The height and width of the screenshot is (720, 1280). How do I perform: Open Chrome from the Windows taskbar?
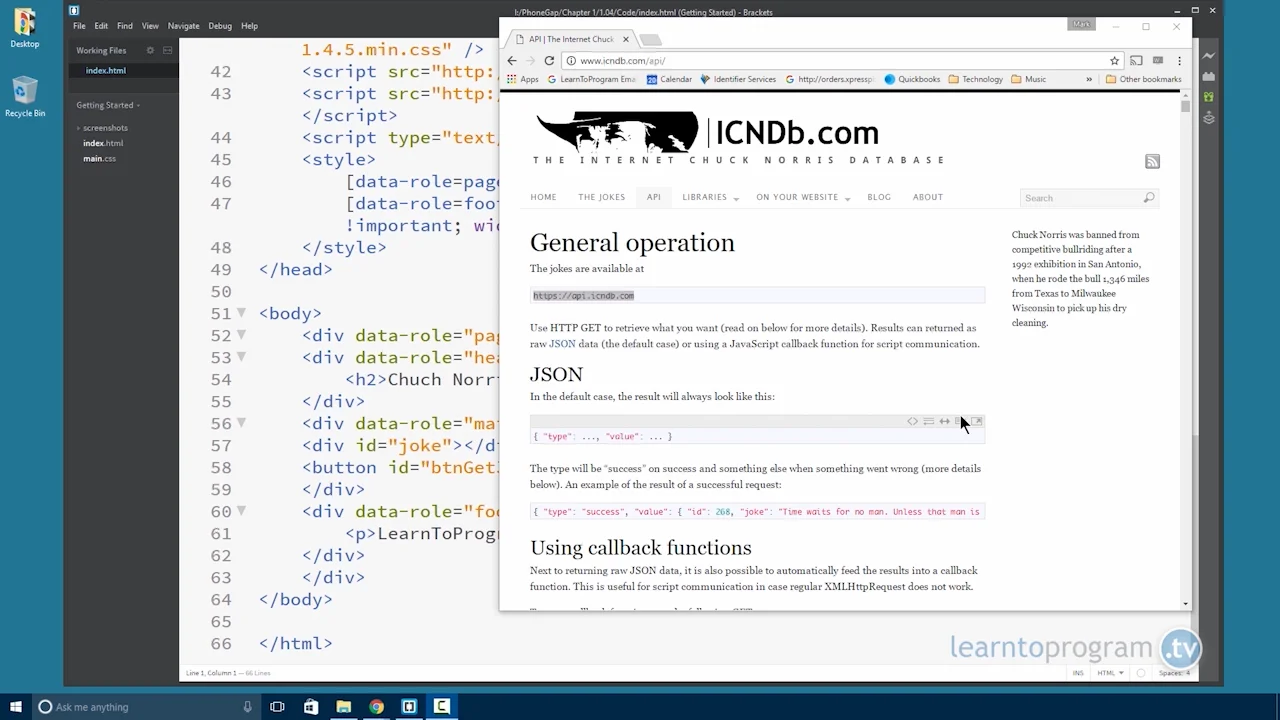coord(376,707)
